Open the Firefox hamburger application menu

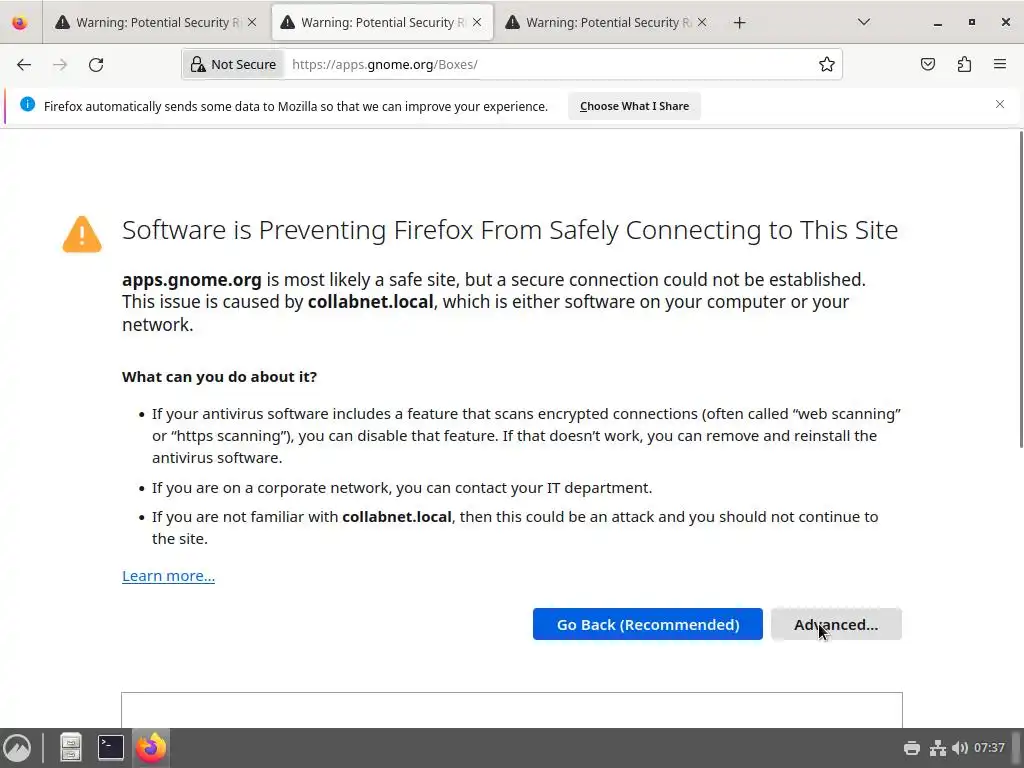1000,64
